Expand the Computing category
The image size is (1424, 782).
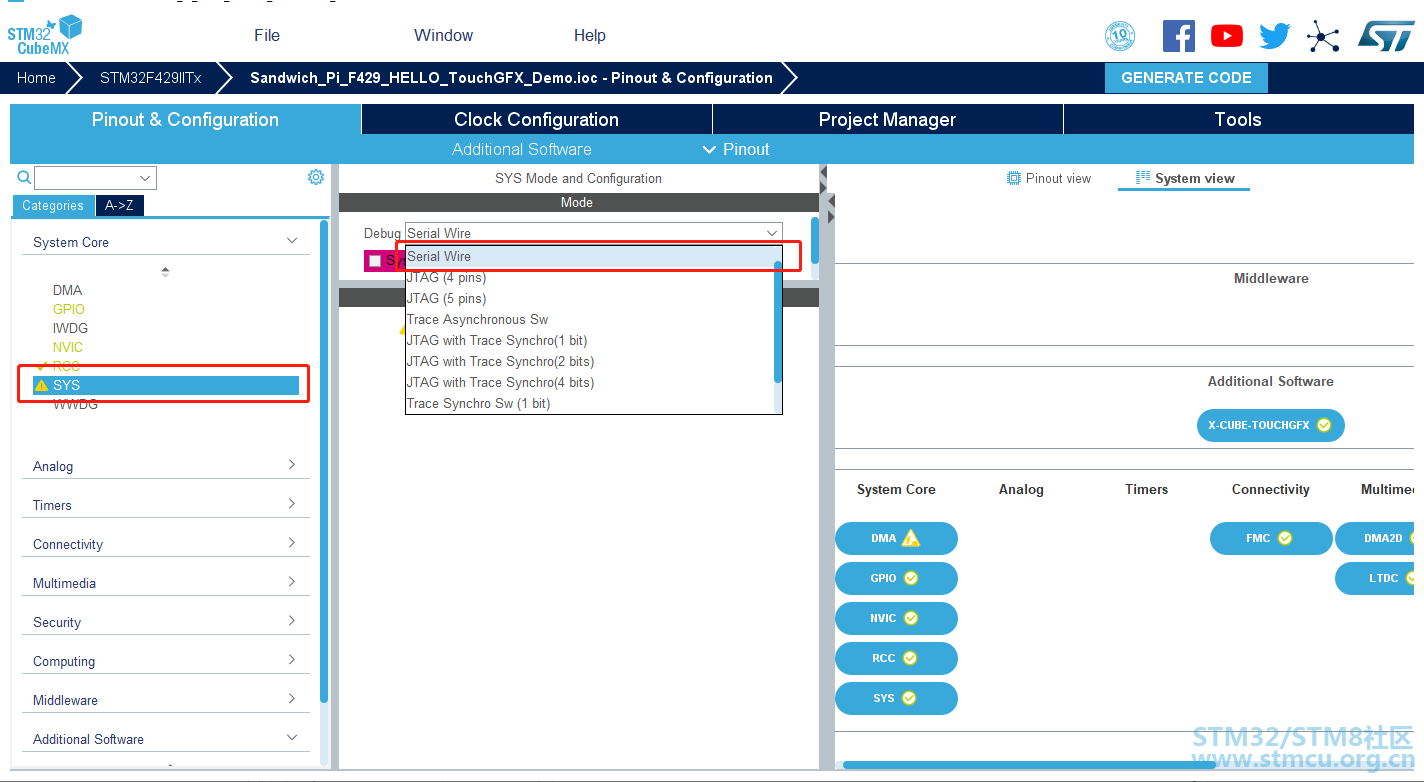(292, 660)
